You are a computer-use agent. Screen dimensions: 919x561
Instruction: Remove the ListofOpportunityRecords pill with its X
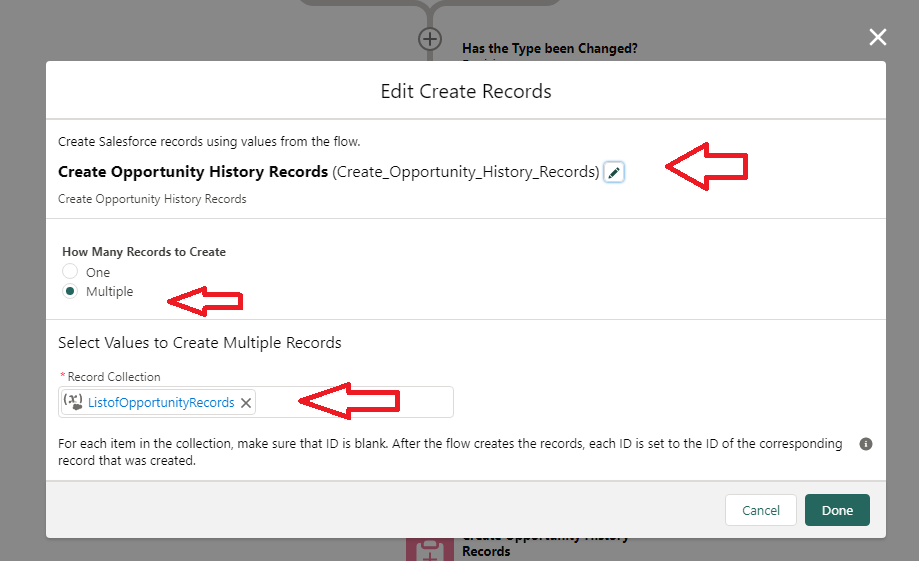(246, 402)
